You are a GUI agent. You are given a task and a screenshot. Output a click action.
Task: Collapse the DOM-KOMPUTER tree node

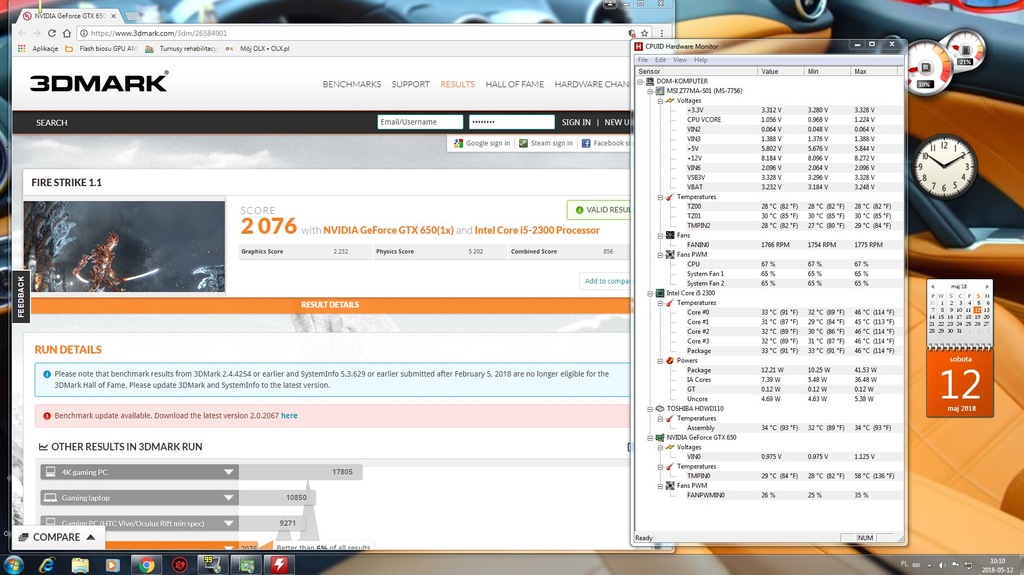click(641, 82)
